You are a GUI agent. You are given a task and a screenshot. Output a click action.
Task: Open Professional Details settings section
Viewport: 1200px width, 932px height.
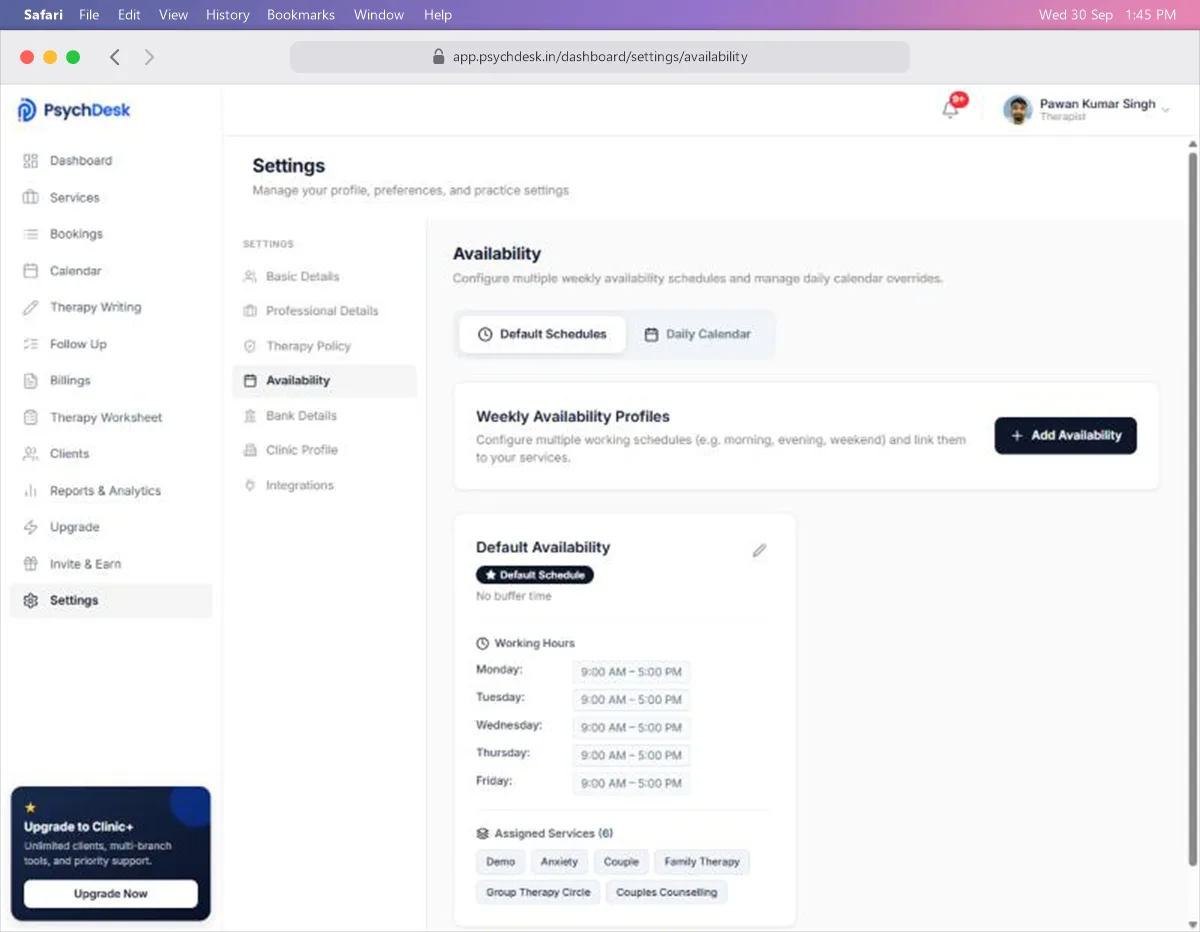coord(325,311)
